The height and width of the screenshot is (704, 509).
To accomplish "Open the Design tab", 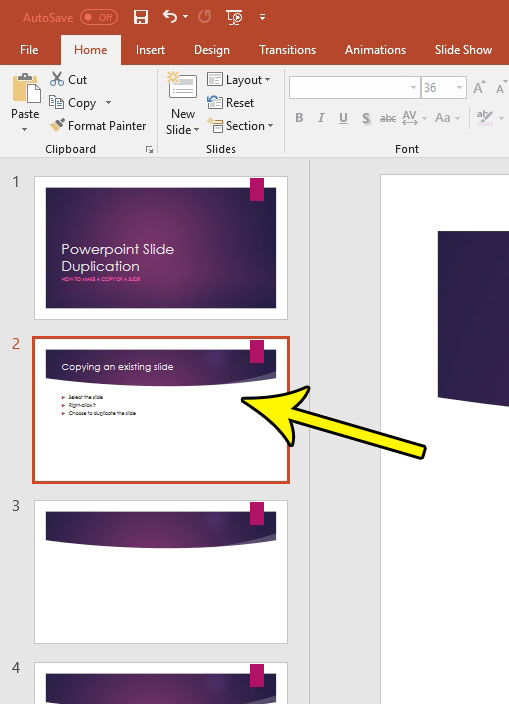I will click(x=212, y=50).
